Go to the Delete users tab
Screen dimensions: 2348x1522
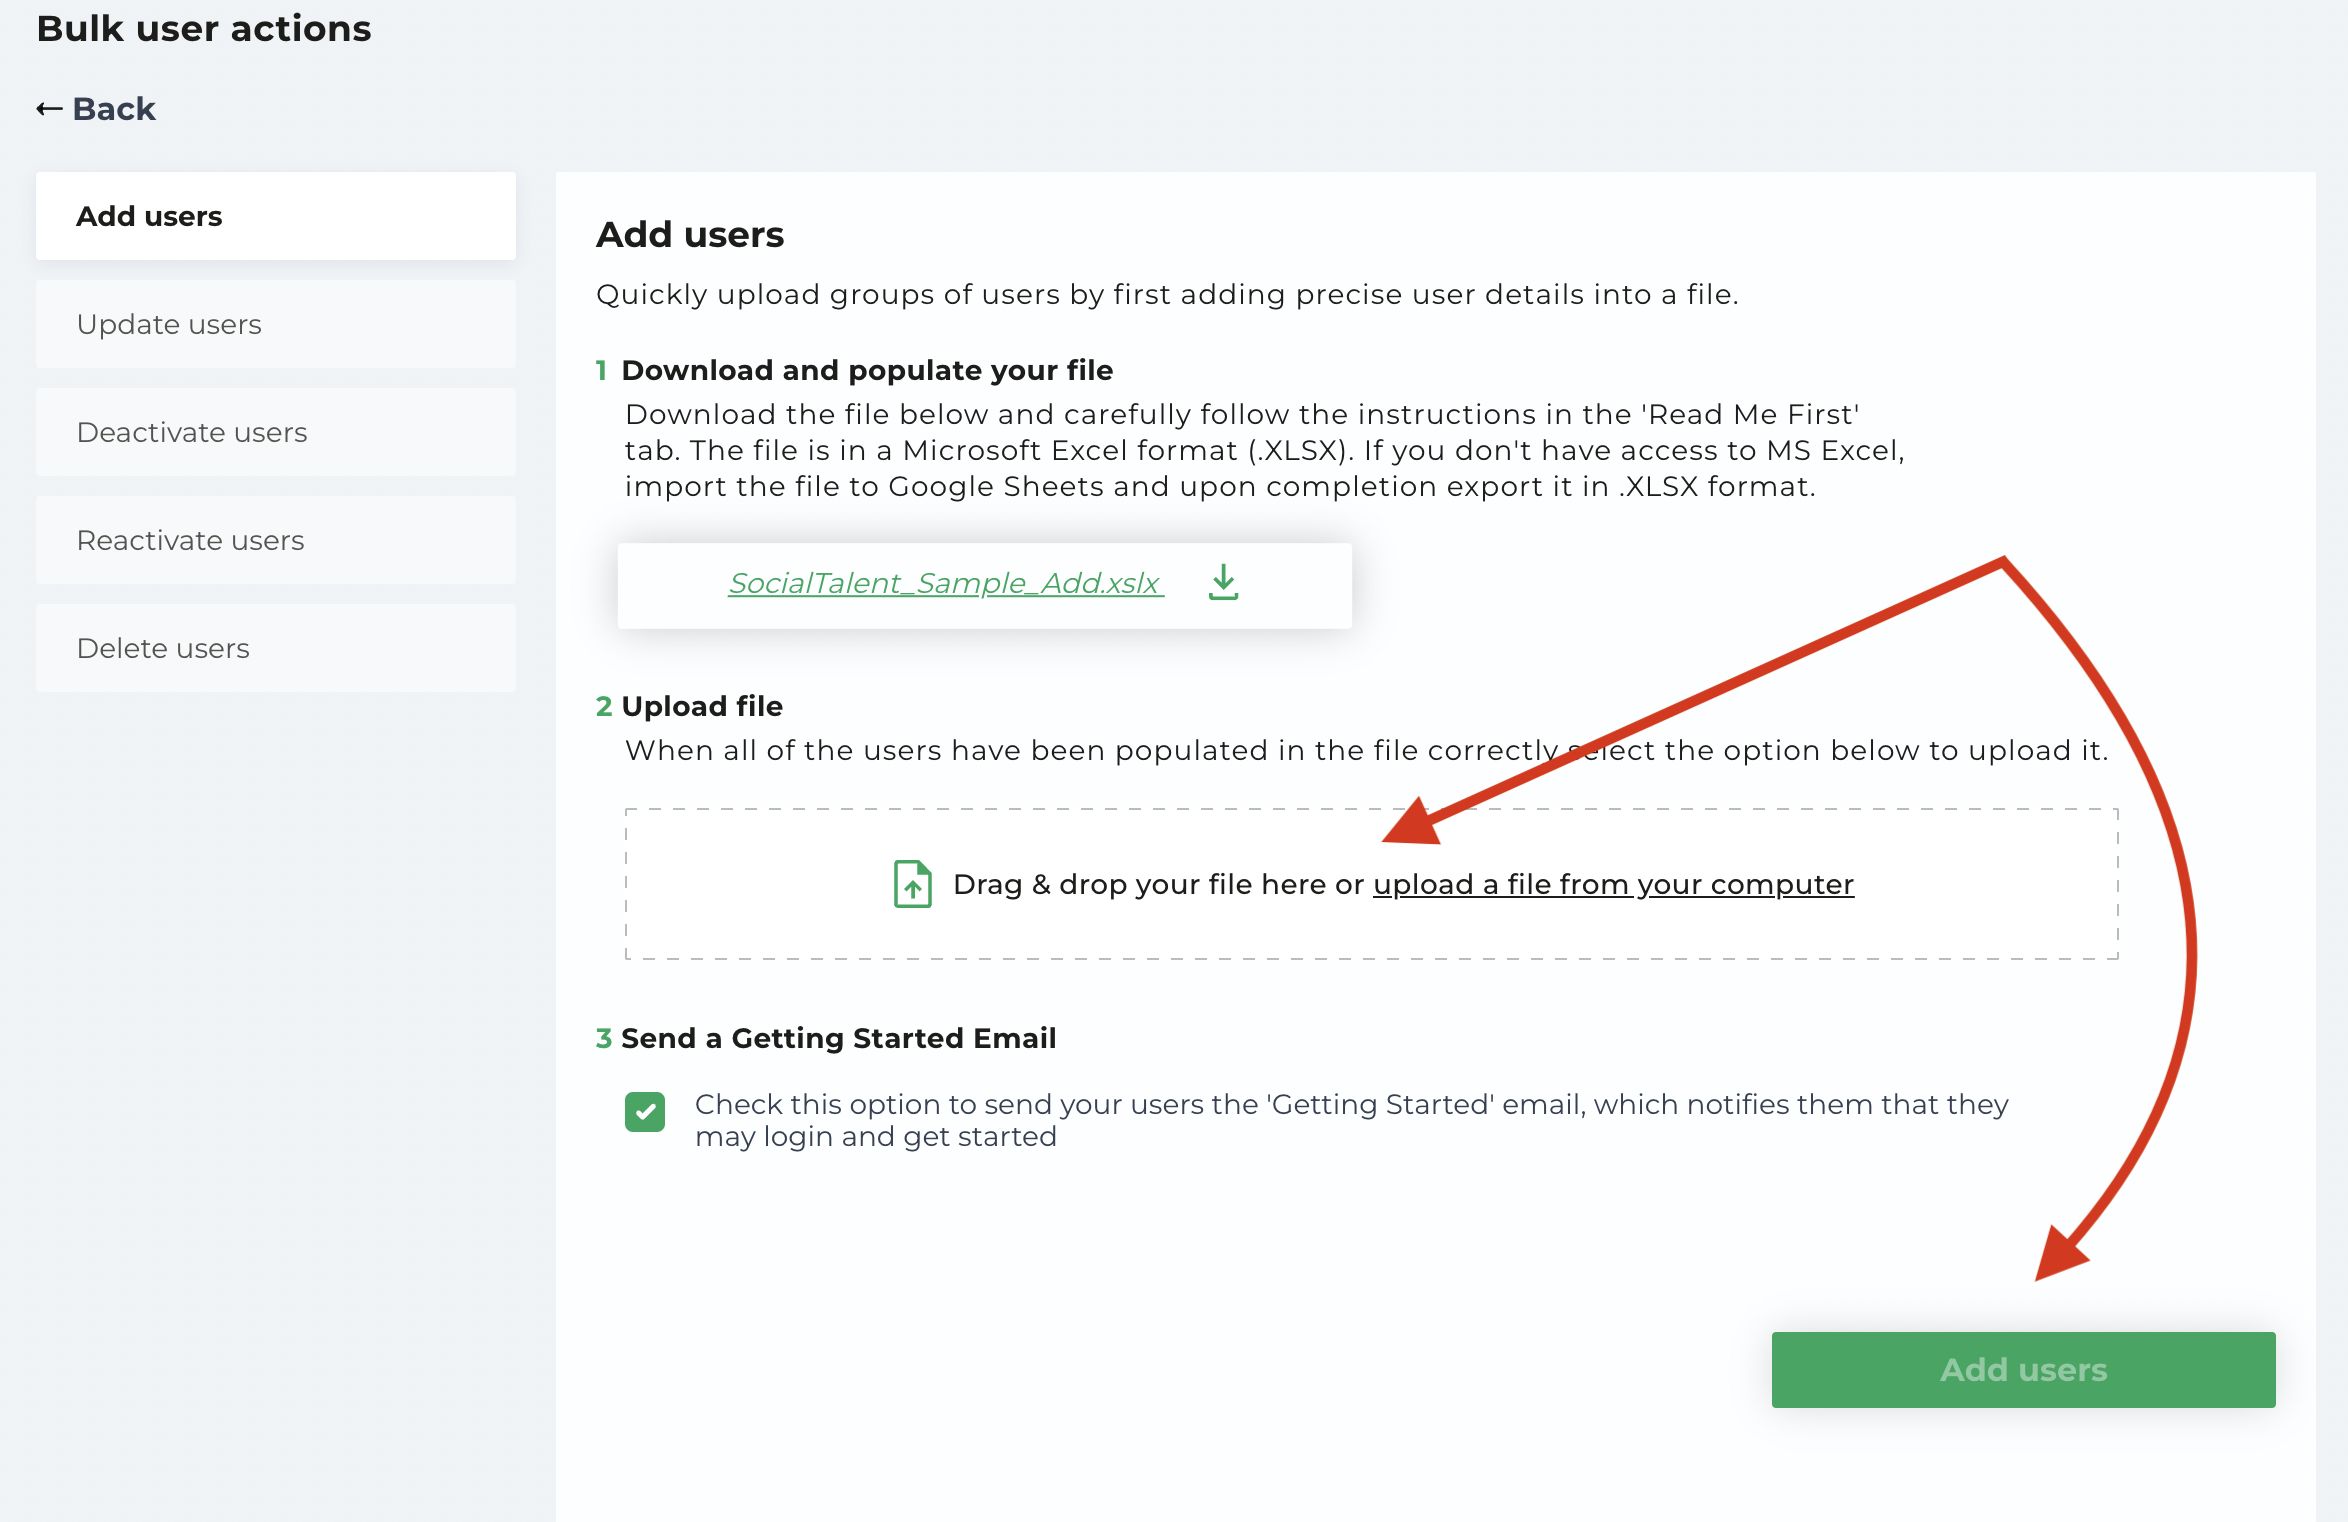(276, 648)
